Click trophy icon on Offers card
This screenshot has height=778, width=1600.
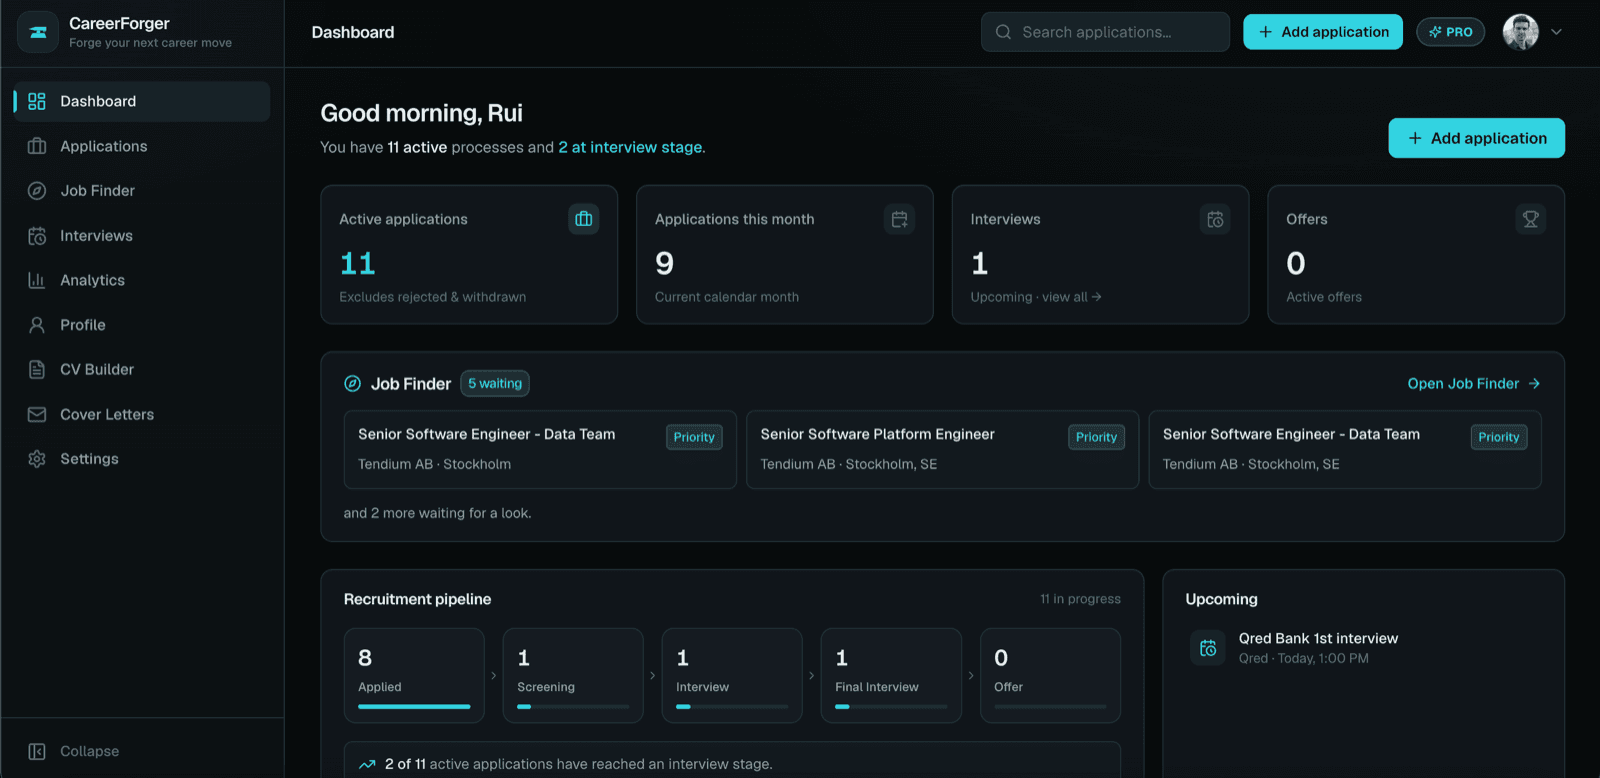[1531, 219]
